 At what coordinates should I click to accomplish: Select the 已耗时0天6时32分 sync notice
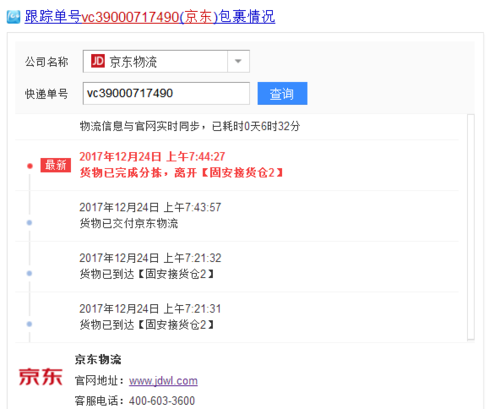coord(190,126)
